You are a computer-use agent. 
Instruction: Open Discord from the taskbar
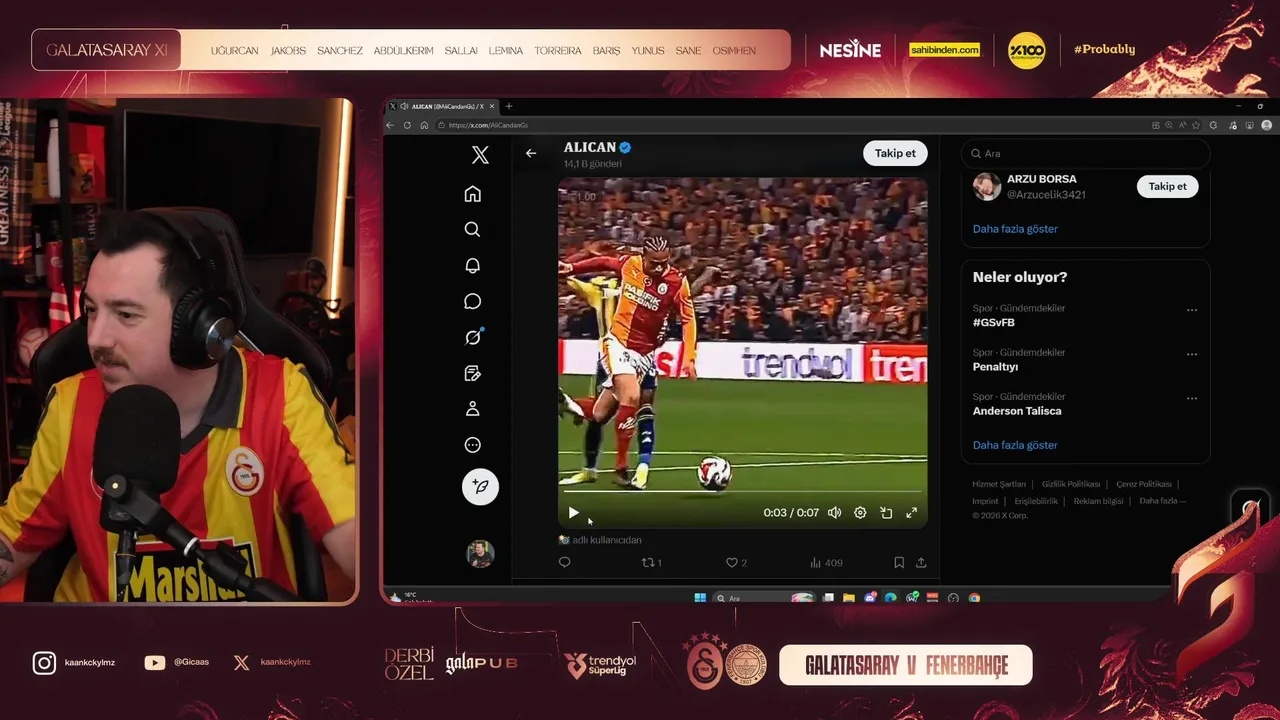click(870, 598)
